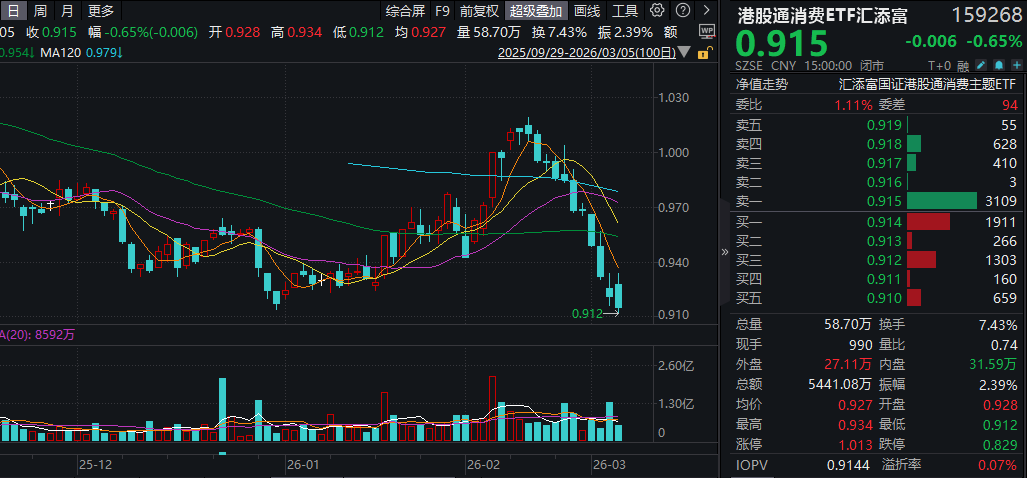Image resolution: width=1027 pixels, height=478 pixels.
Task: Toggle 前复权 price adjustment
Action: click(480, 12)
